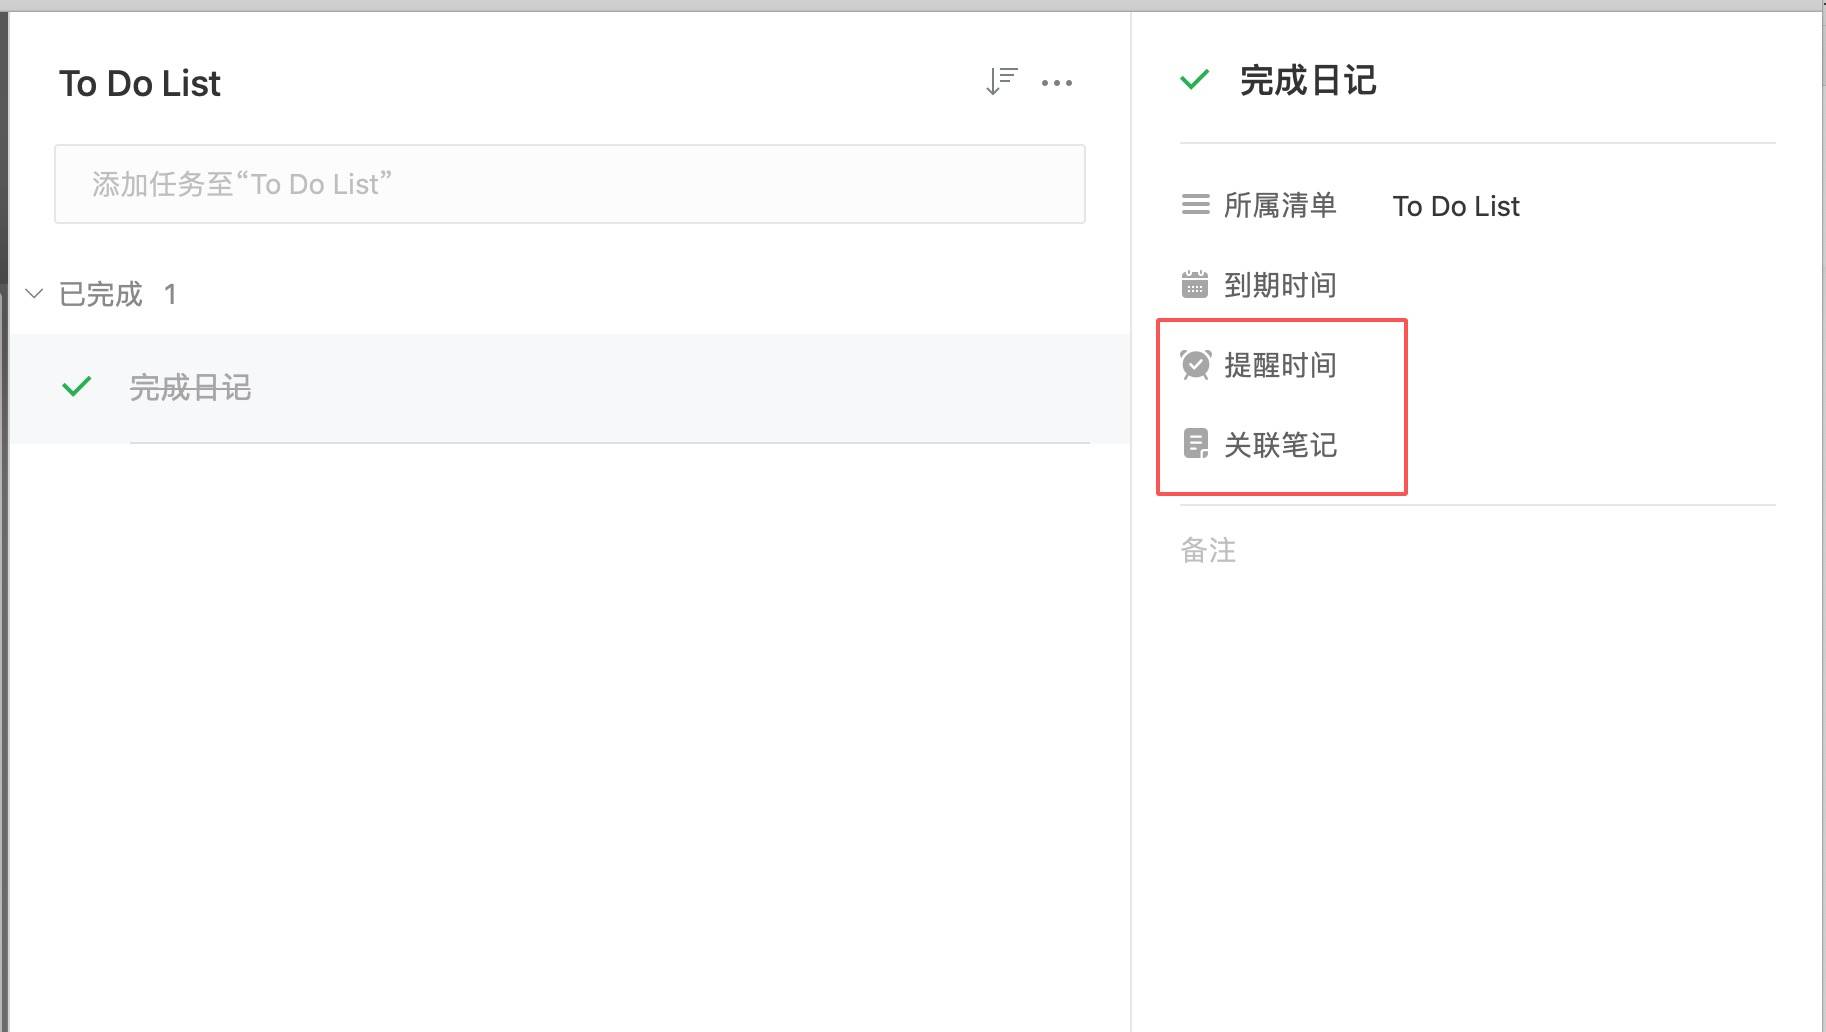This screenshot has width=1826, height=1032.
Task: Change the list via the To Do List value
Action: (x=1455, y=206)
